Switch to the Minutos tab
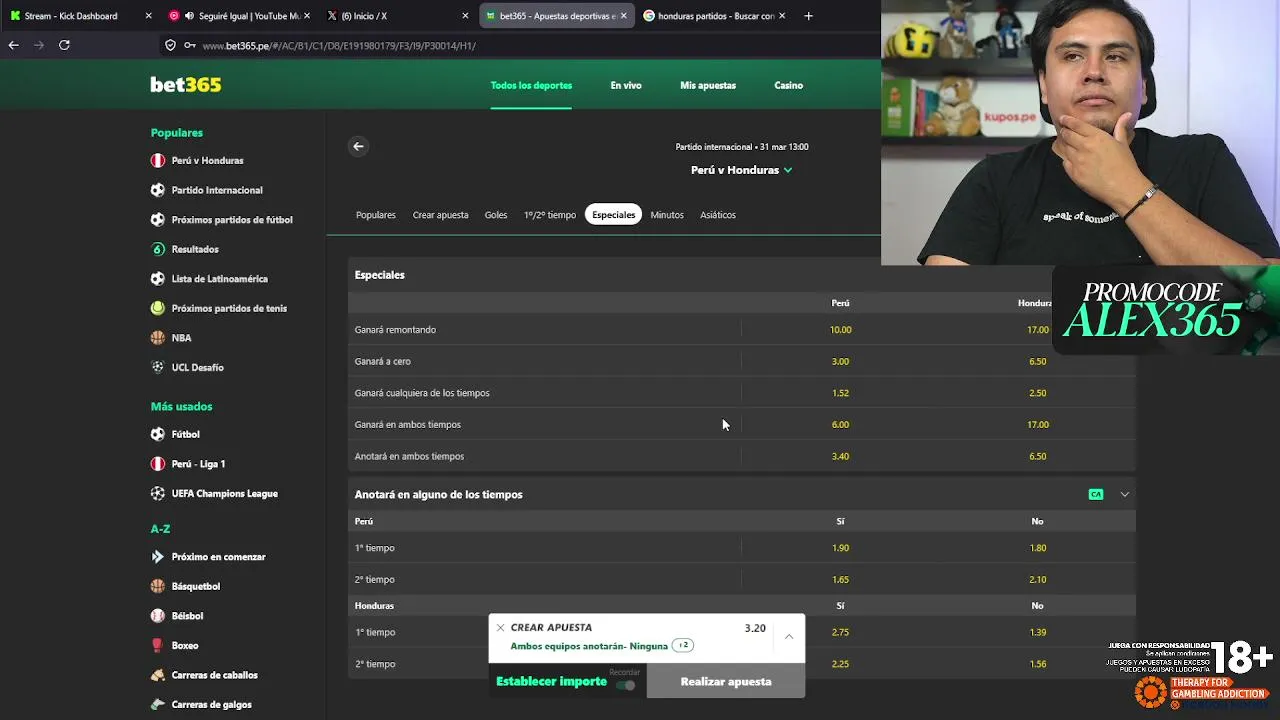The image size is (1280, 720). (667, 215)
